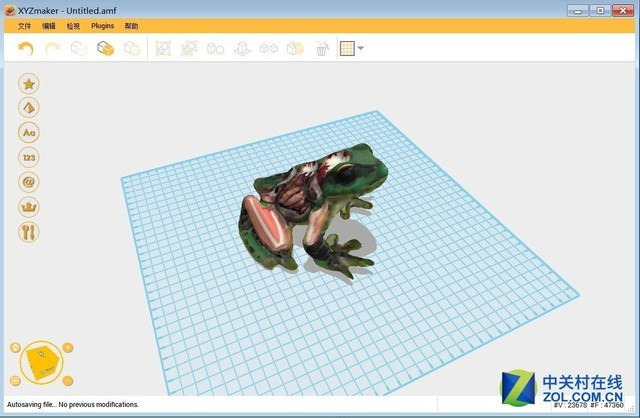Open the Aa letters shape category
Screen dimensions: 640x418
pos(30,132)
